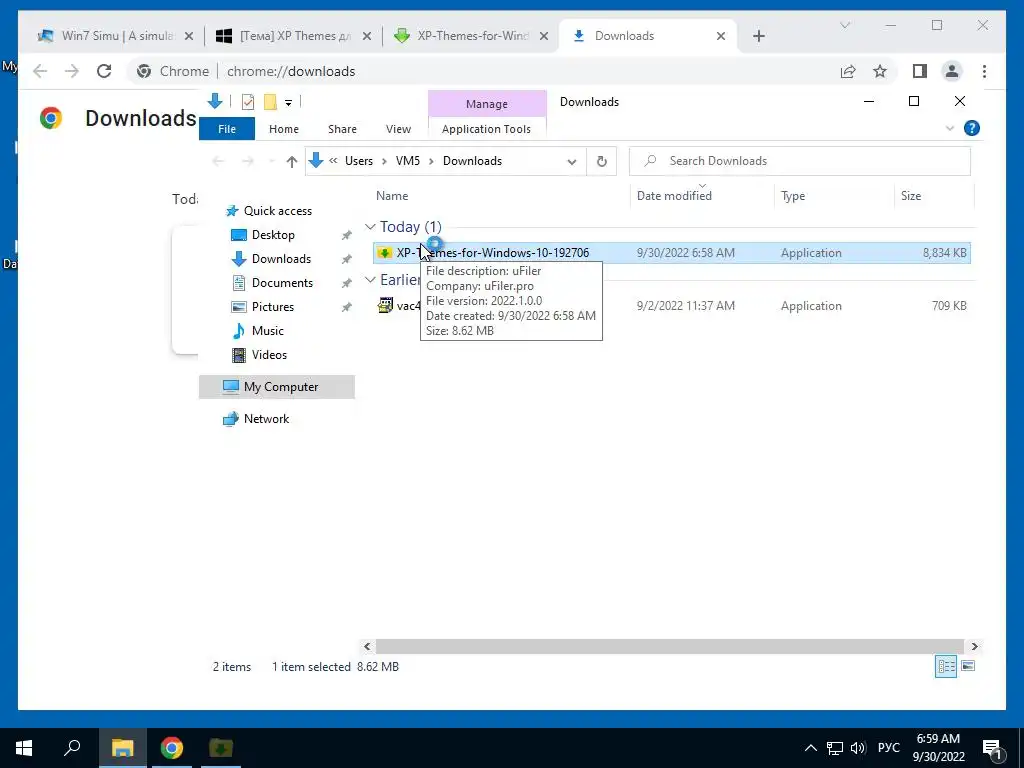Open the Share ribbon tab
This screenshot has height=768, width=1024.
click(x=342, y=129)
